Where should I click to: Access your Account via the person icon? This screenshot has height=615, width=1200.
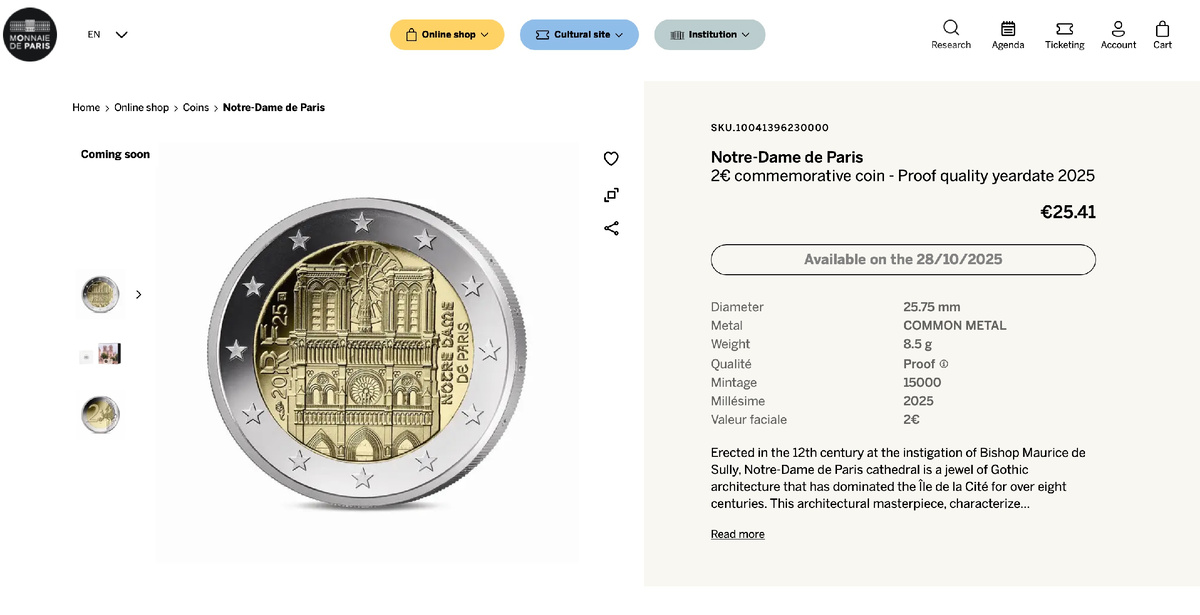pyautogui.click(x=1118, y=27)
